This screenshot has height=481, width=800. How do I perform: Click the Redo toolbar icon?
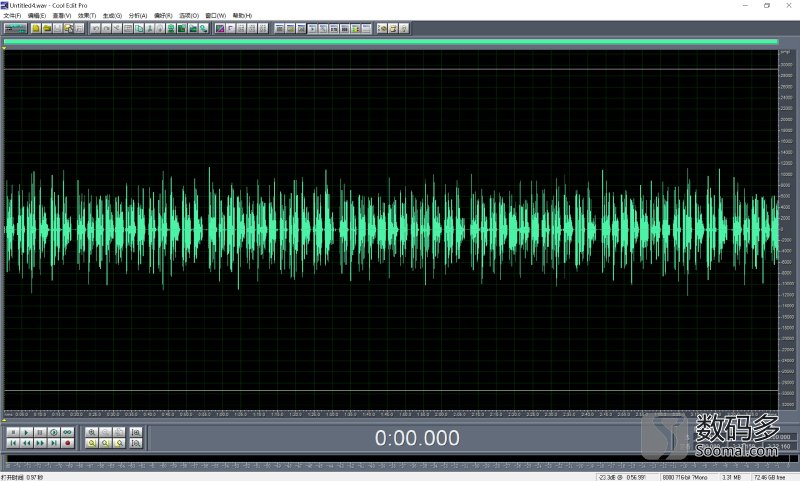click(x=106, y=29)
